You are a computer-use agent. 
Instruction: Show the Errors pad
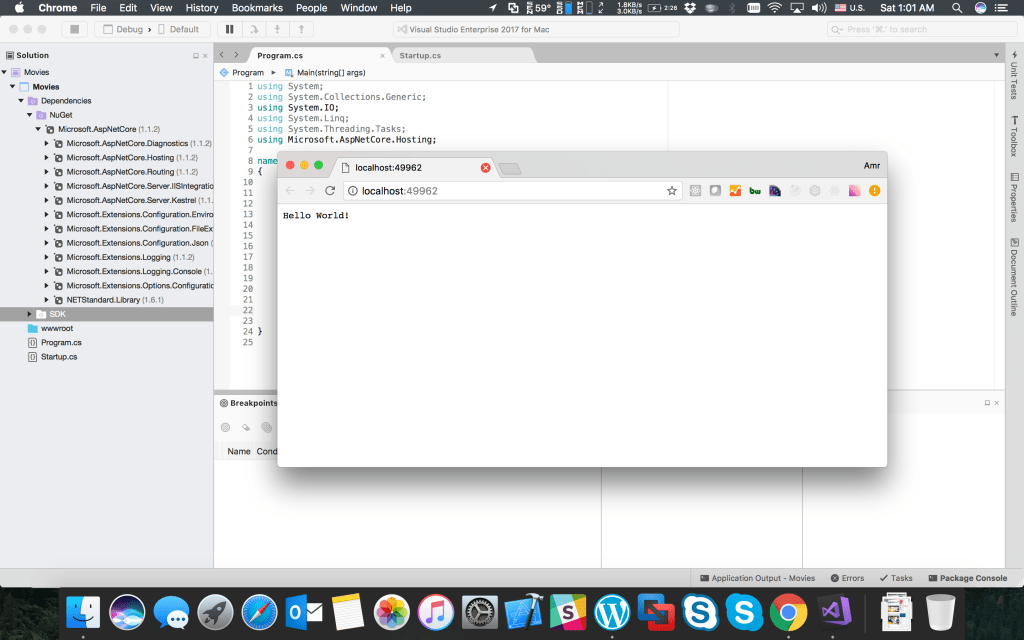[x=847, y=578]
